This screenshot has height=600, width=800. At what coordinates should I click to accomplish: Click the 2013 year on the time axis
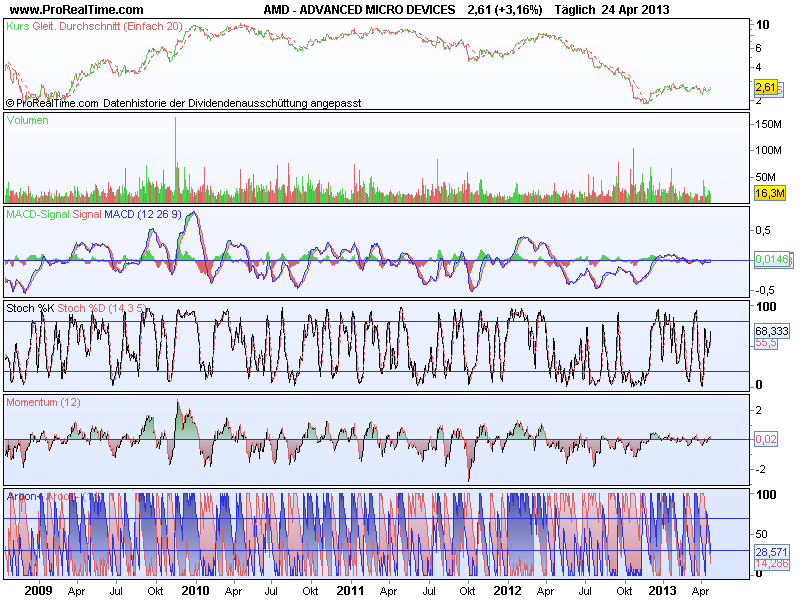click(662, 591)
